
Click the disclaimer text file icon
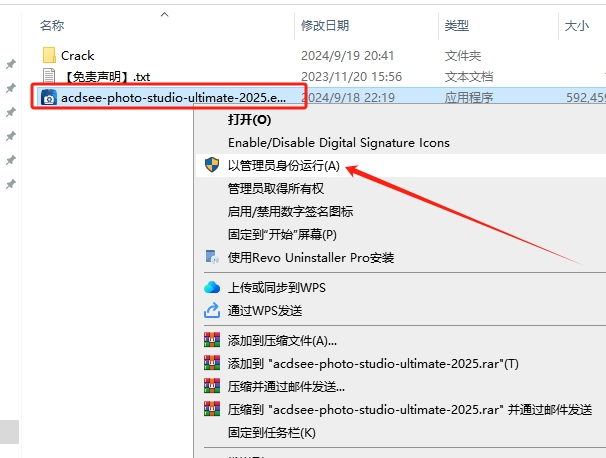tap(49, 76)
